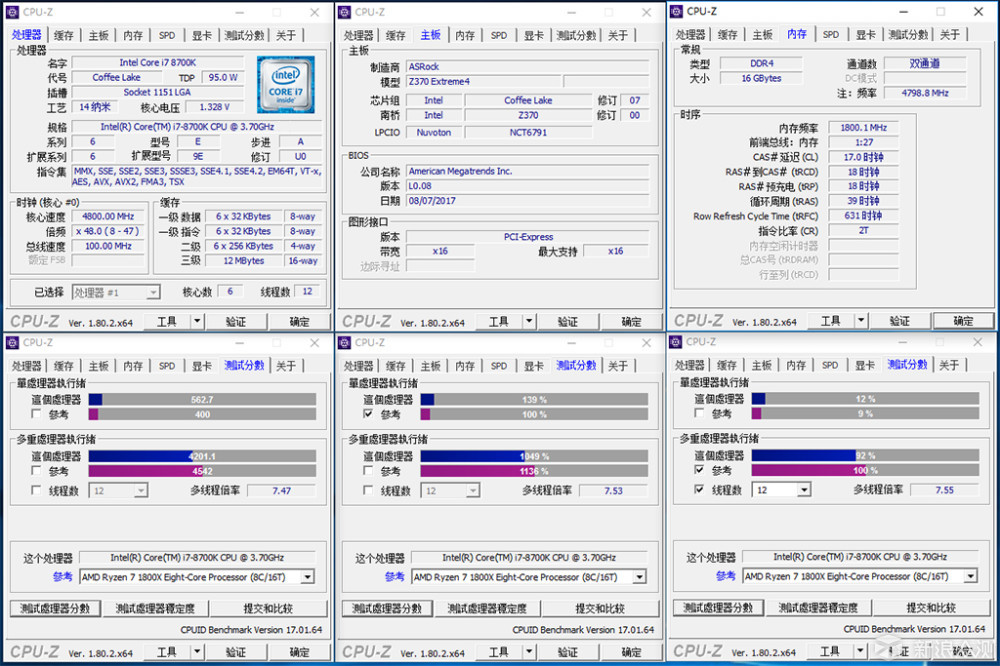
Task: Click the 双通道 channel value
Action: point(925,63)
